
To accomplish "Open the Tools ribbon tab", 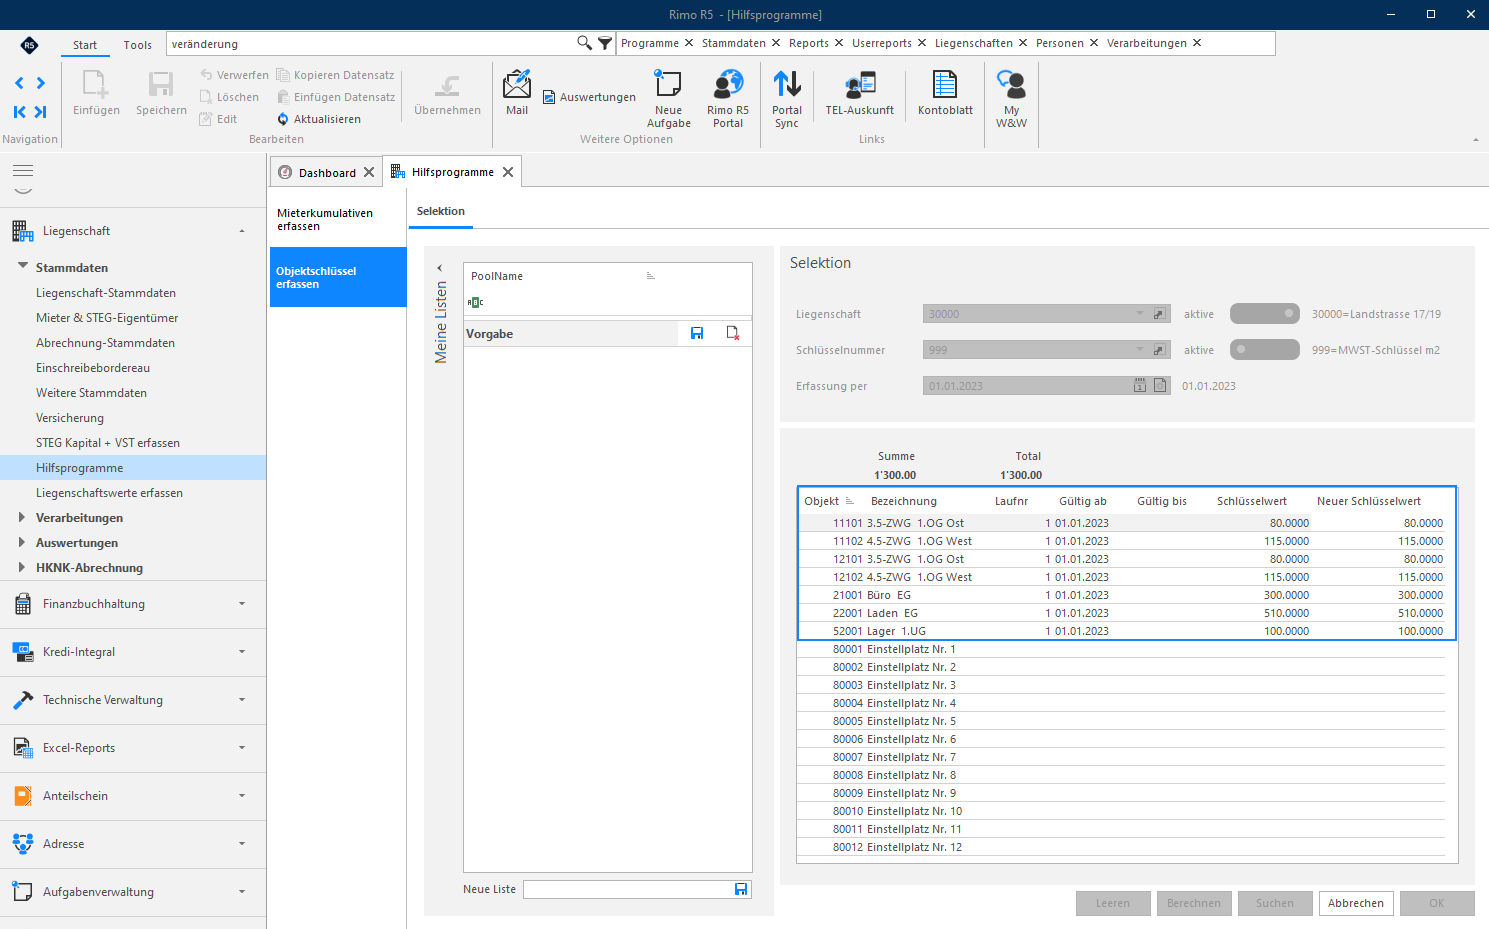I will coord(138,45).
